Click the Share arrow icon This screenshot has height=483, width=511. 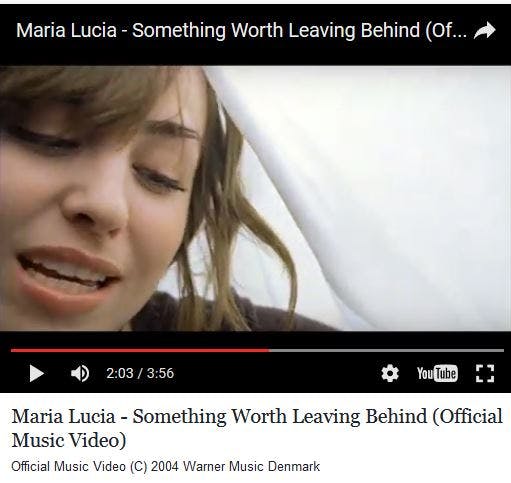(x=485, y=30)
